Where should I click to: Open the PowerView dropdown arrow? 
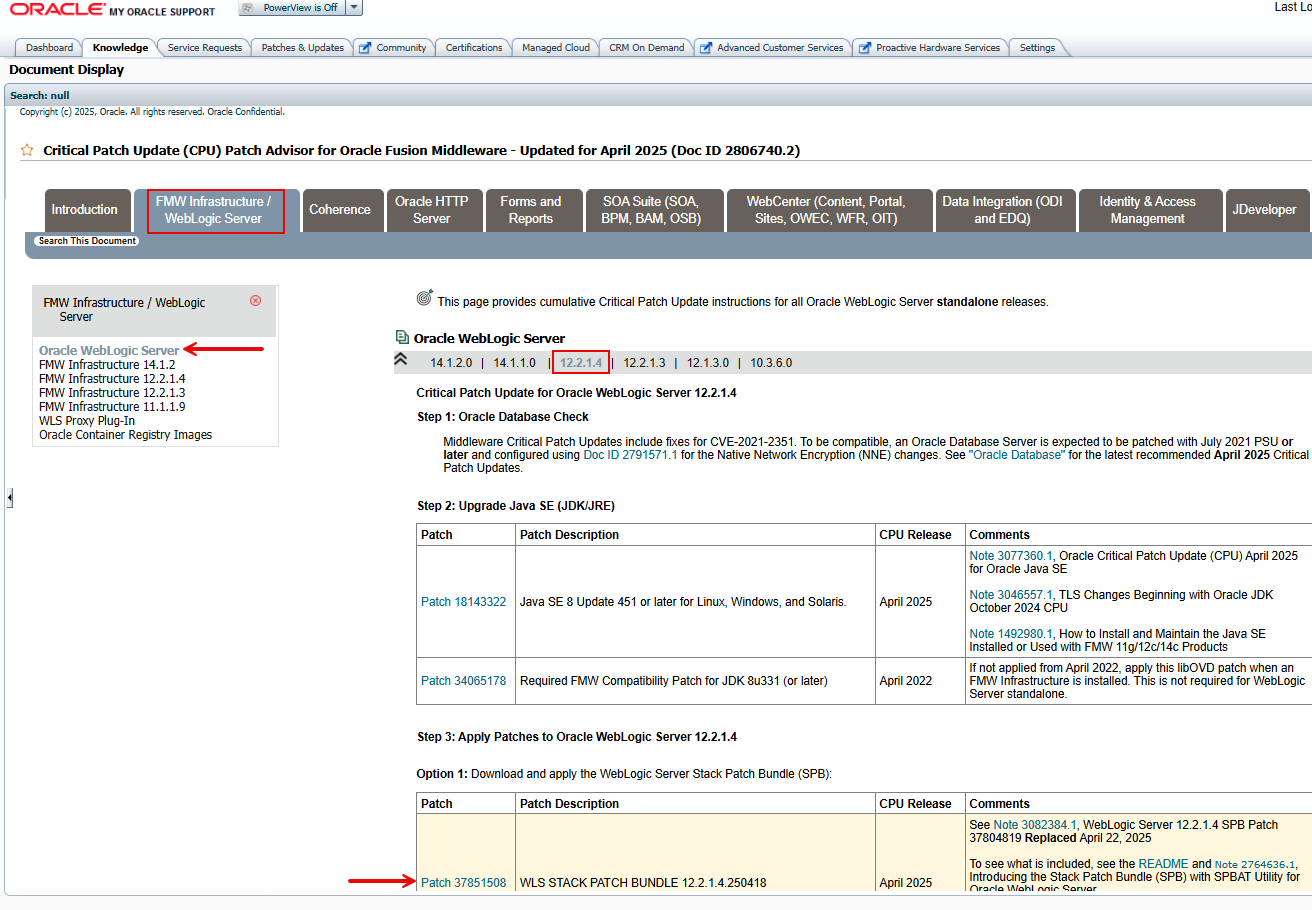[x=355, y=8]
